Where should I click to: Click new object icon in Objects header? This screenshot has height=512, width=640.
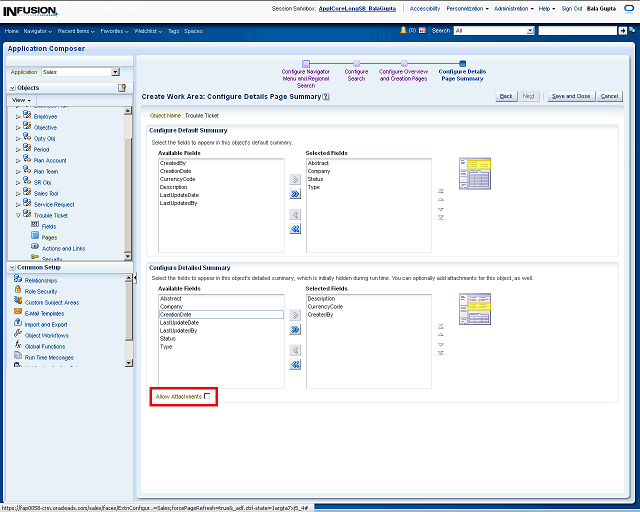tap(122, 88)
